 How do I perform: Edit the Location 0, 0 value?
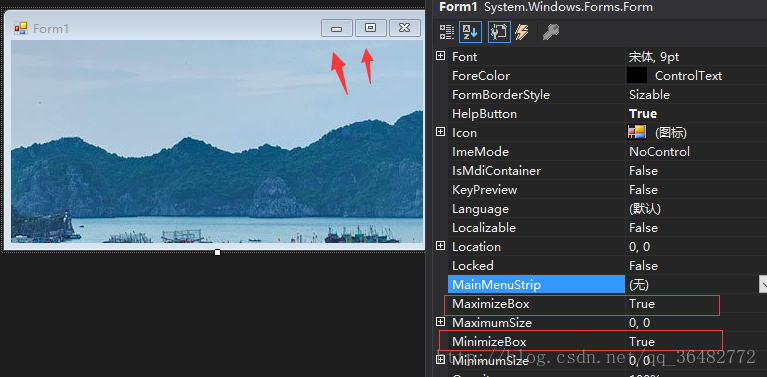pyautogui.click(x=639, y=246)
